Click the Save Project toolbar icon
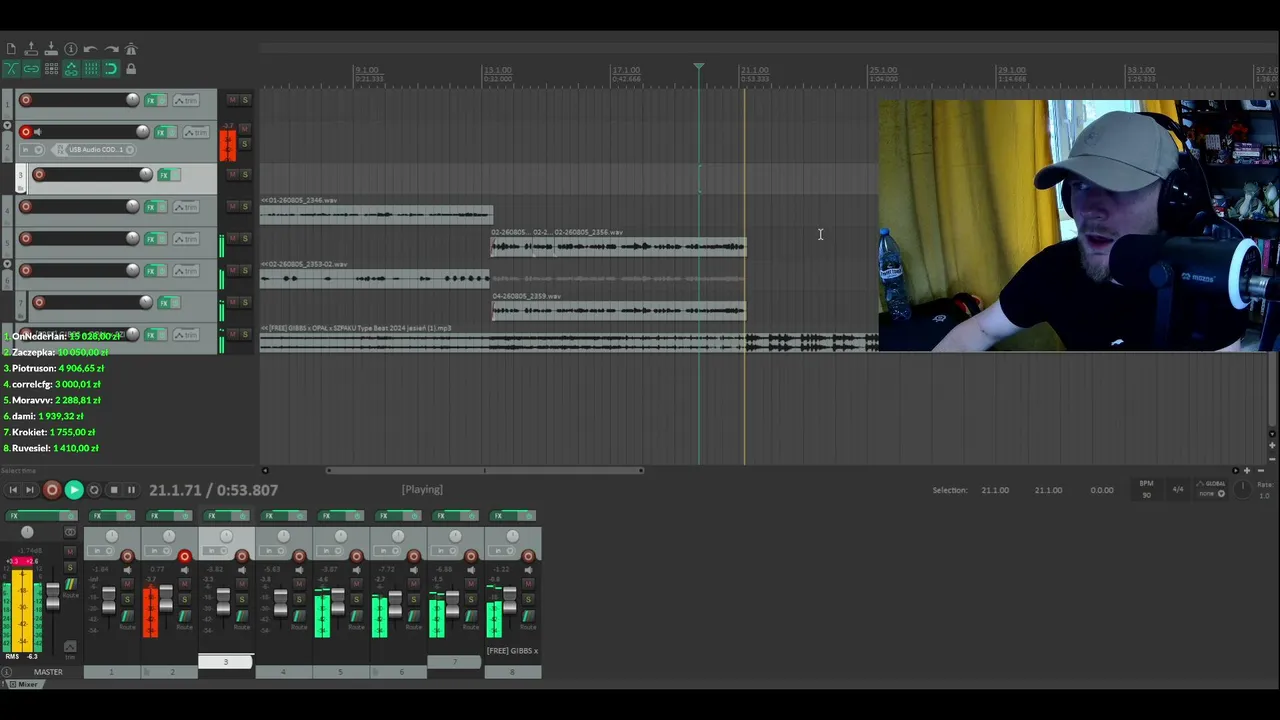The width and height of the screenshot is (1280, 720). point(50,49)
